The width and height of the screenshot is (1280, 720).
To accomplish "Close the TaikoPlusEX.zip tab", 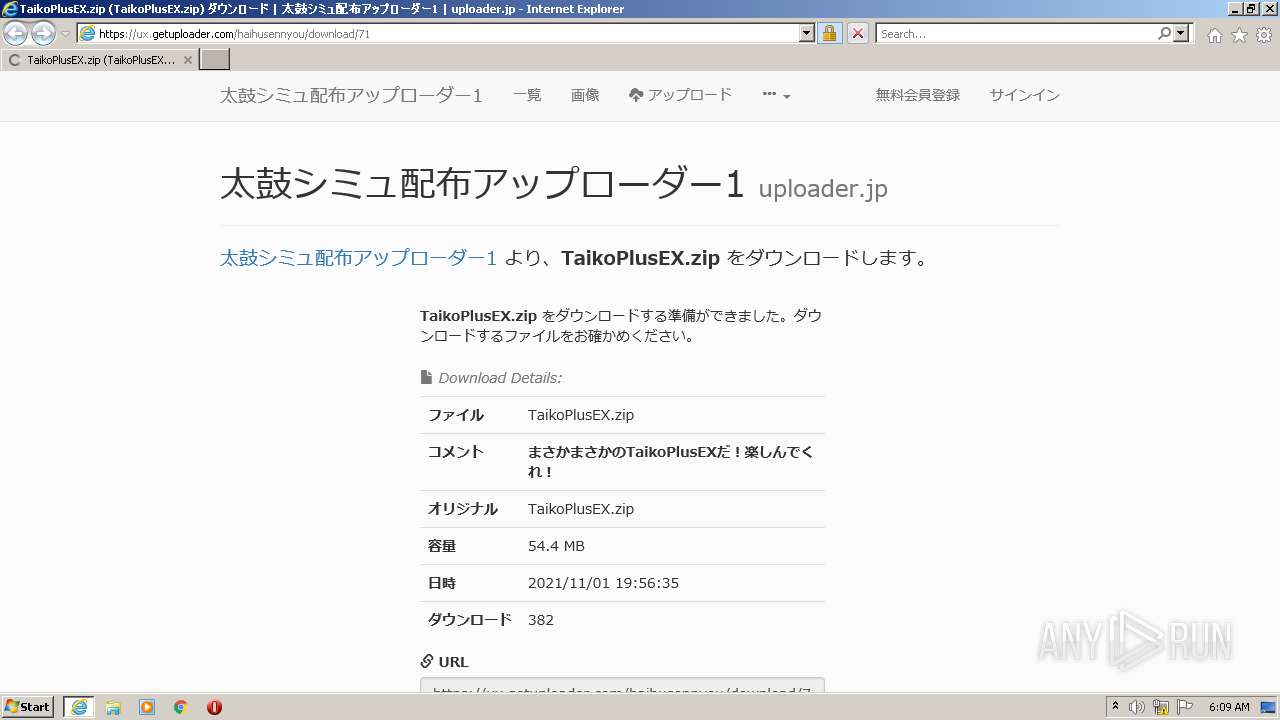I will pos(187,60).
